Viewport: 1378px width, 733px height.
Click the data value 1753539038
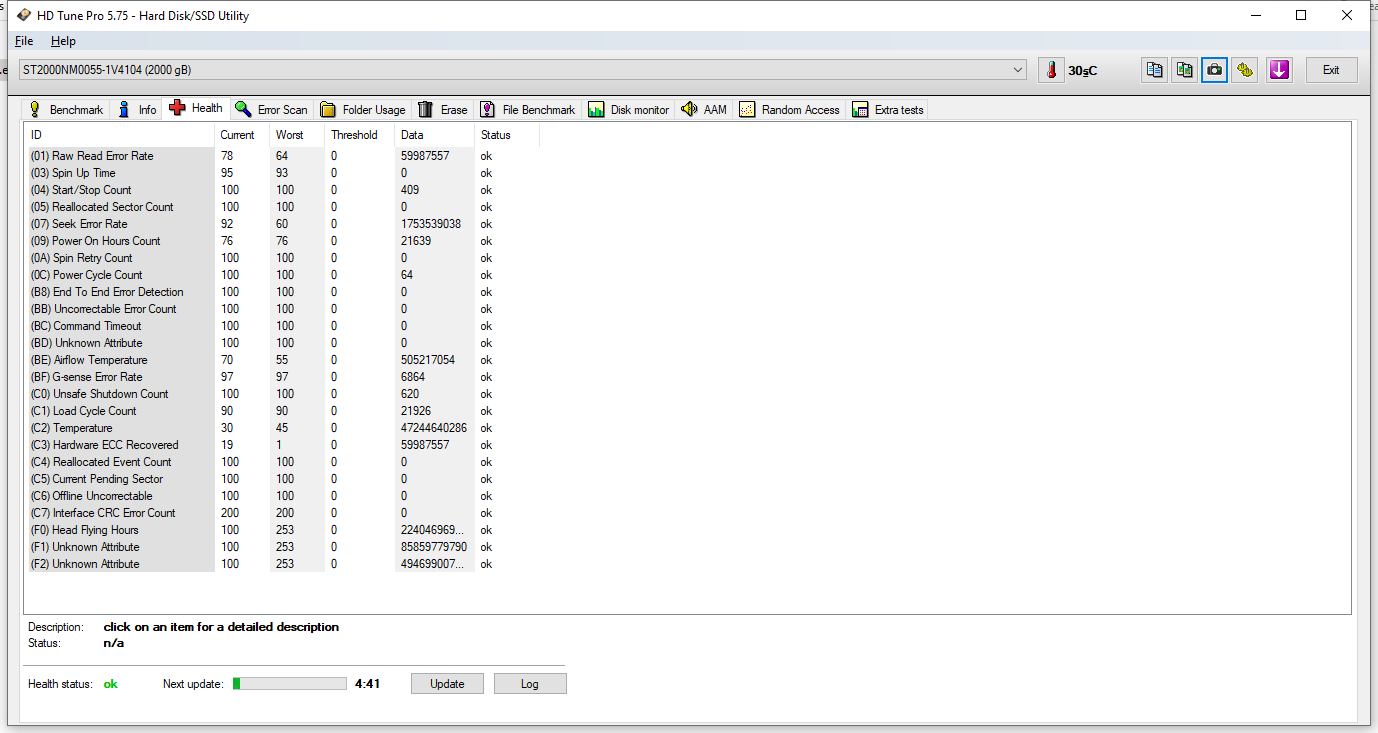coord(431,224)
